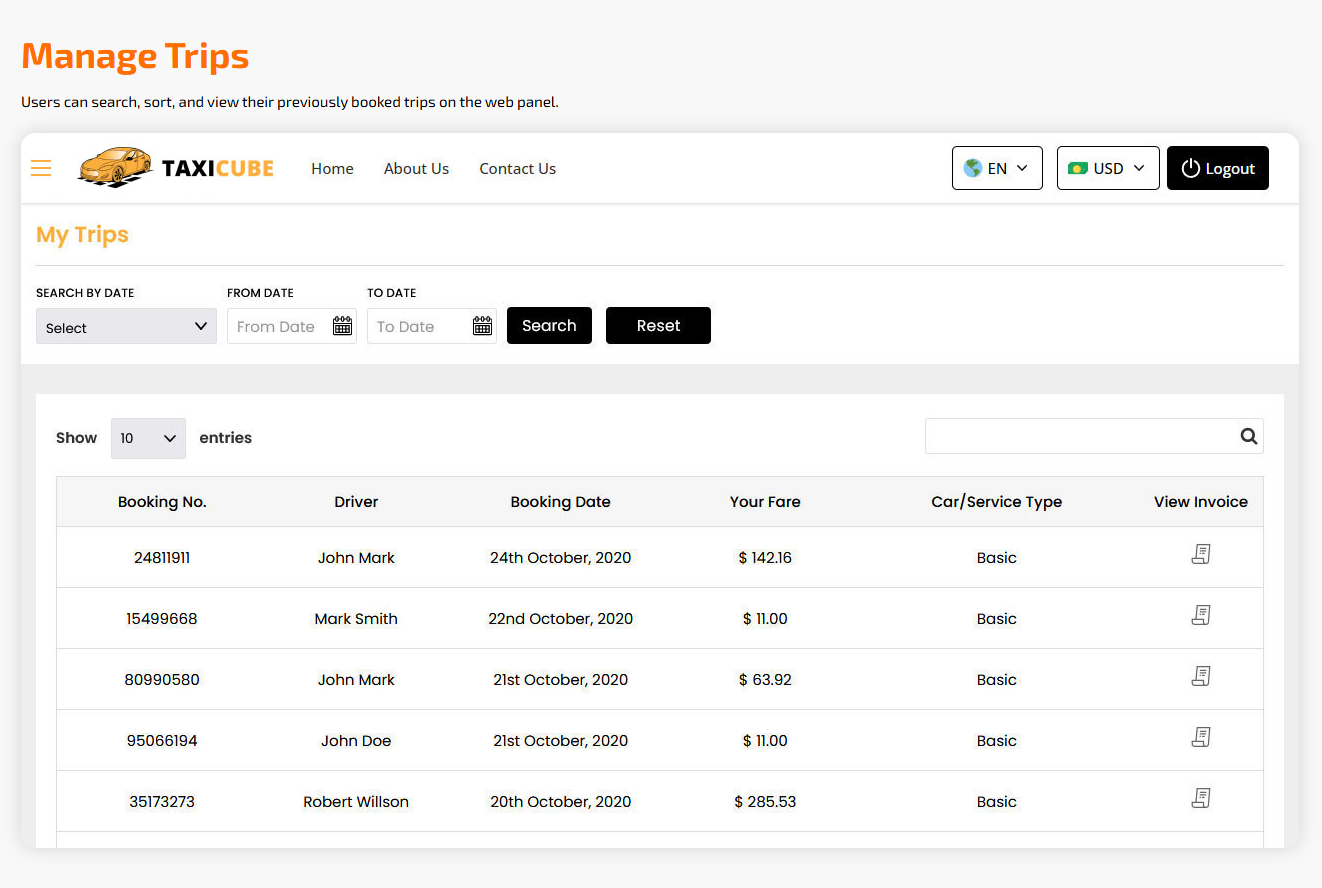Open the Contact Us page
Viewport: 1322px width, 888px height.
click(517, 168)
